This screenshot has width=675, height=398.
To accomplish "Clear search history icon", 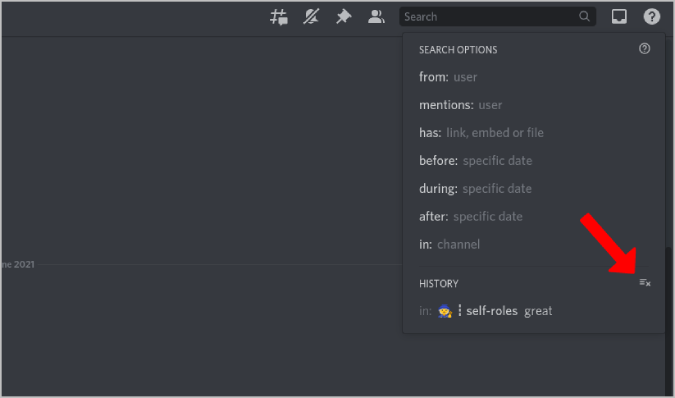I will (x=645, y=283).
